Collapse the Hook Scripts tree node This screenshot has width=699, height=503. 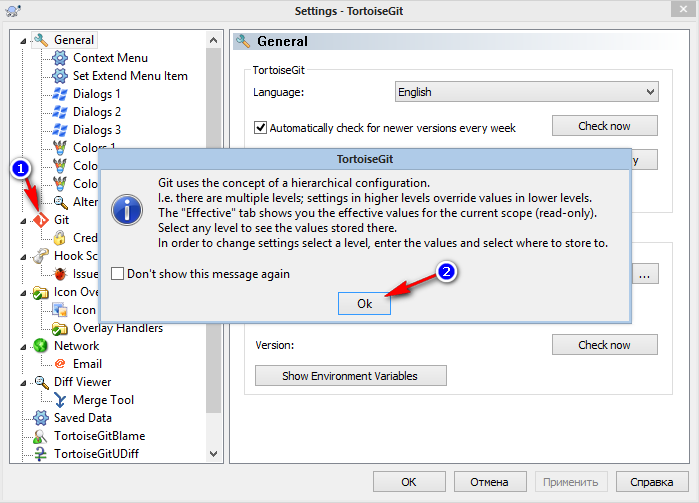pyautogui.click(x=23, y=257)
